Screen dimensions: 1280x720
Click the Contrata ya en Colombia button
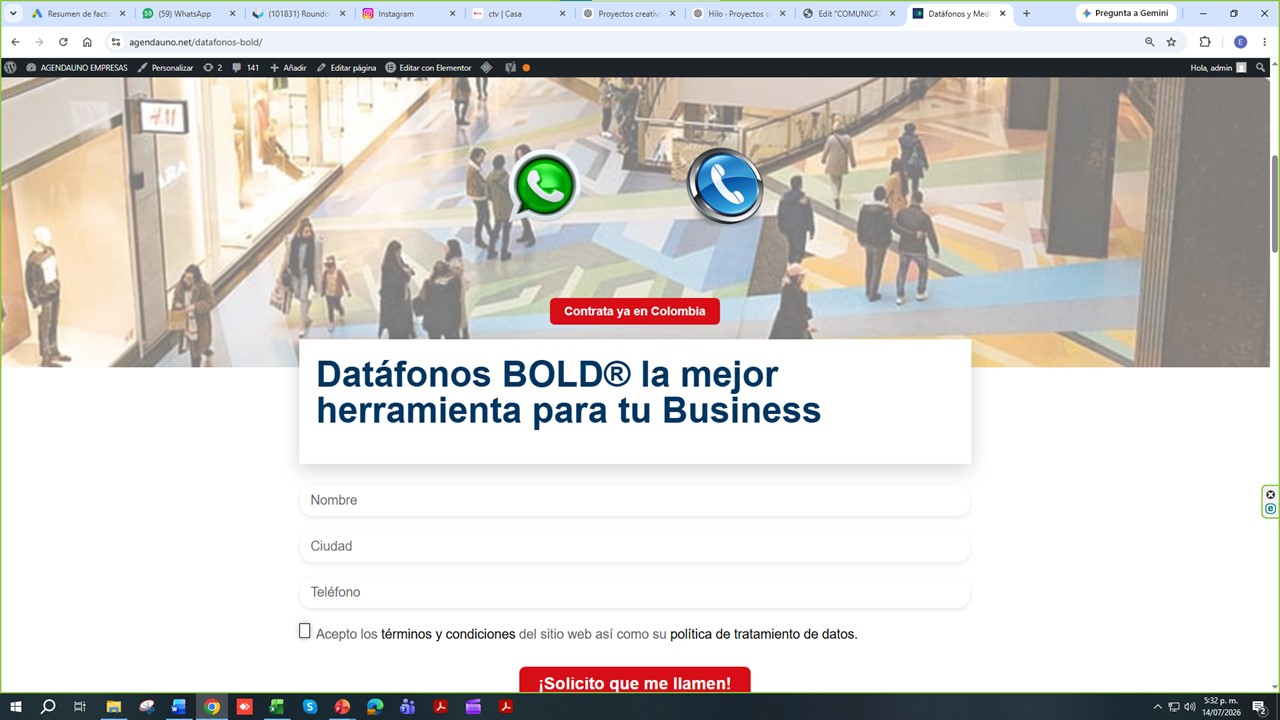[x=635, y=311]
